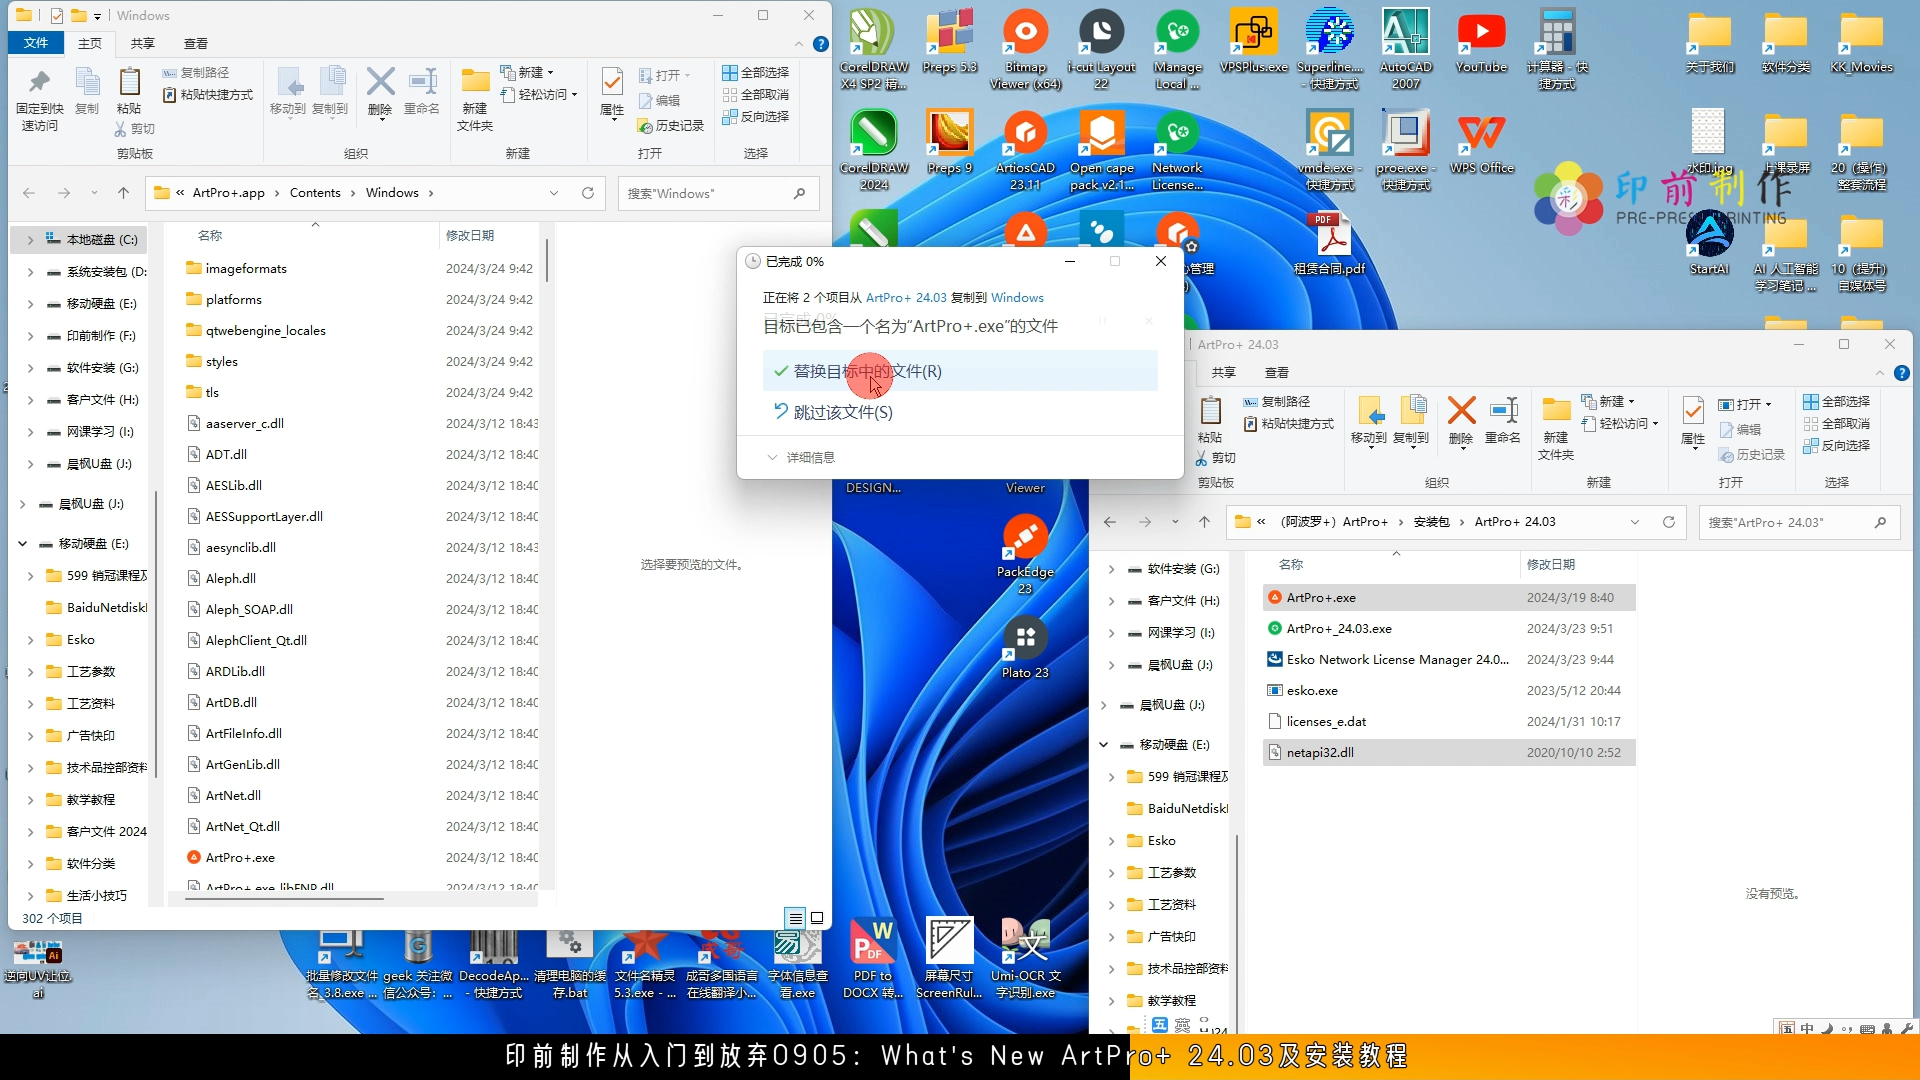The height and width of the screenshot is (1080, 1920).
Task: Open 文件 tab in Windows explorer
Action: [x=36, y=43]
